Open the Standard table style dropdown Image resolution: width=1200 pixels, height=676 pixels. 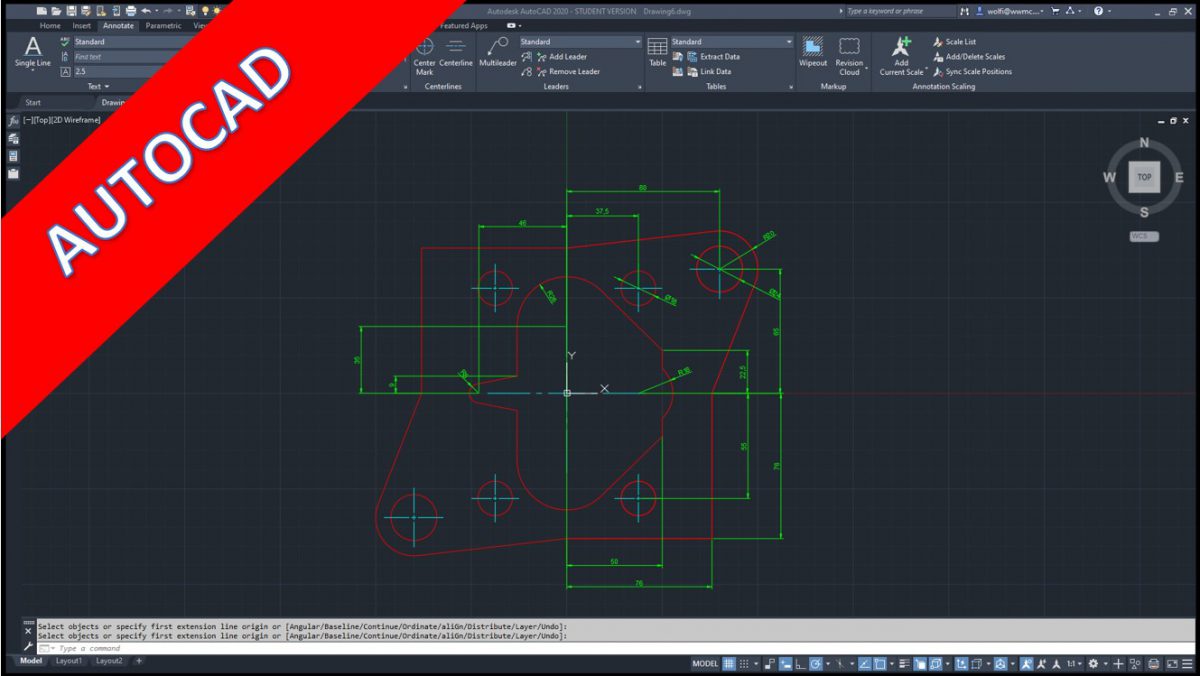point(790,40)
